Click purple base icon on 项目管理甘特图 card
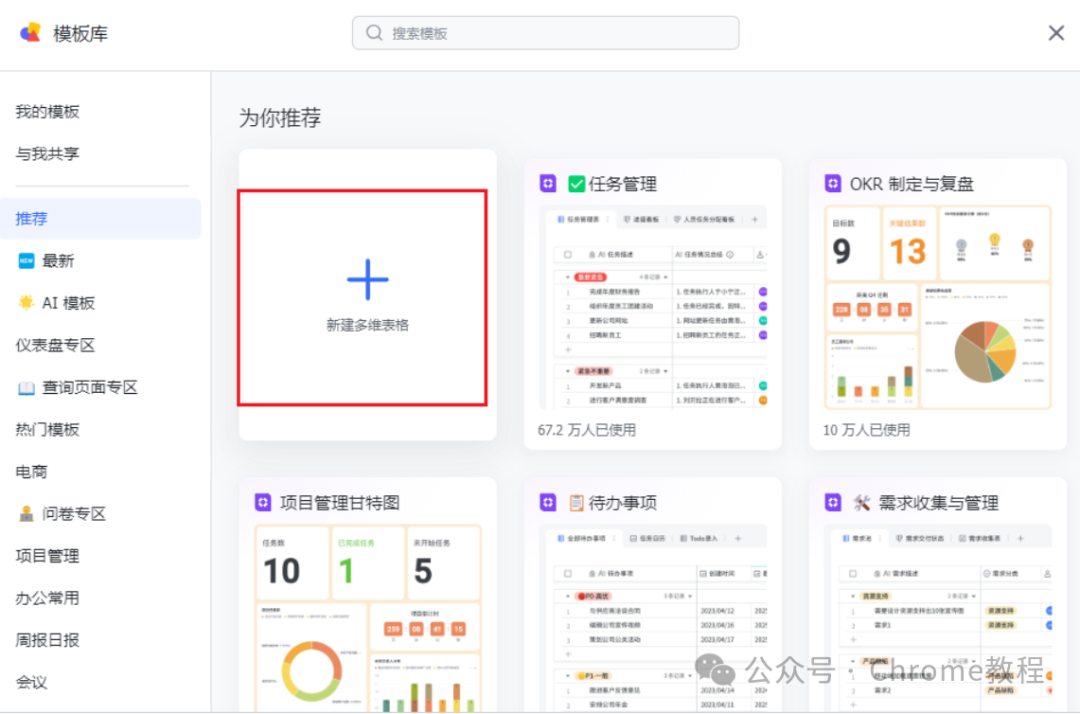Viewport: 1080px width, 714px height. [x=263, y=503]
